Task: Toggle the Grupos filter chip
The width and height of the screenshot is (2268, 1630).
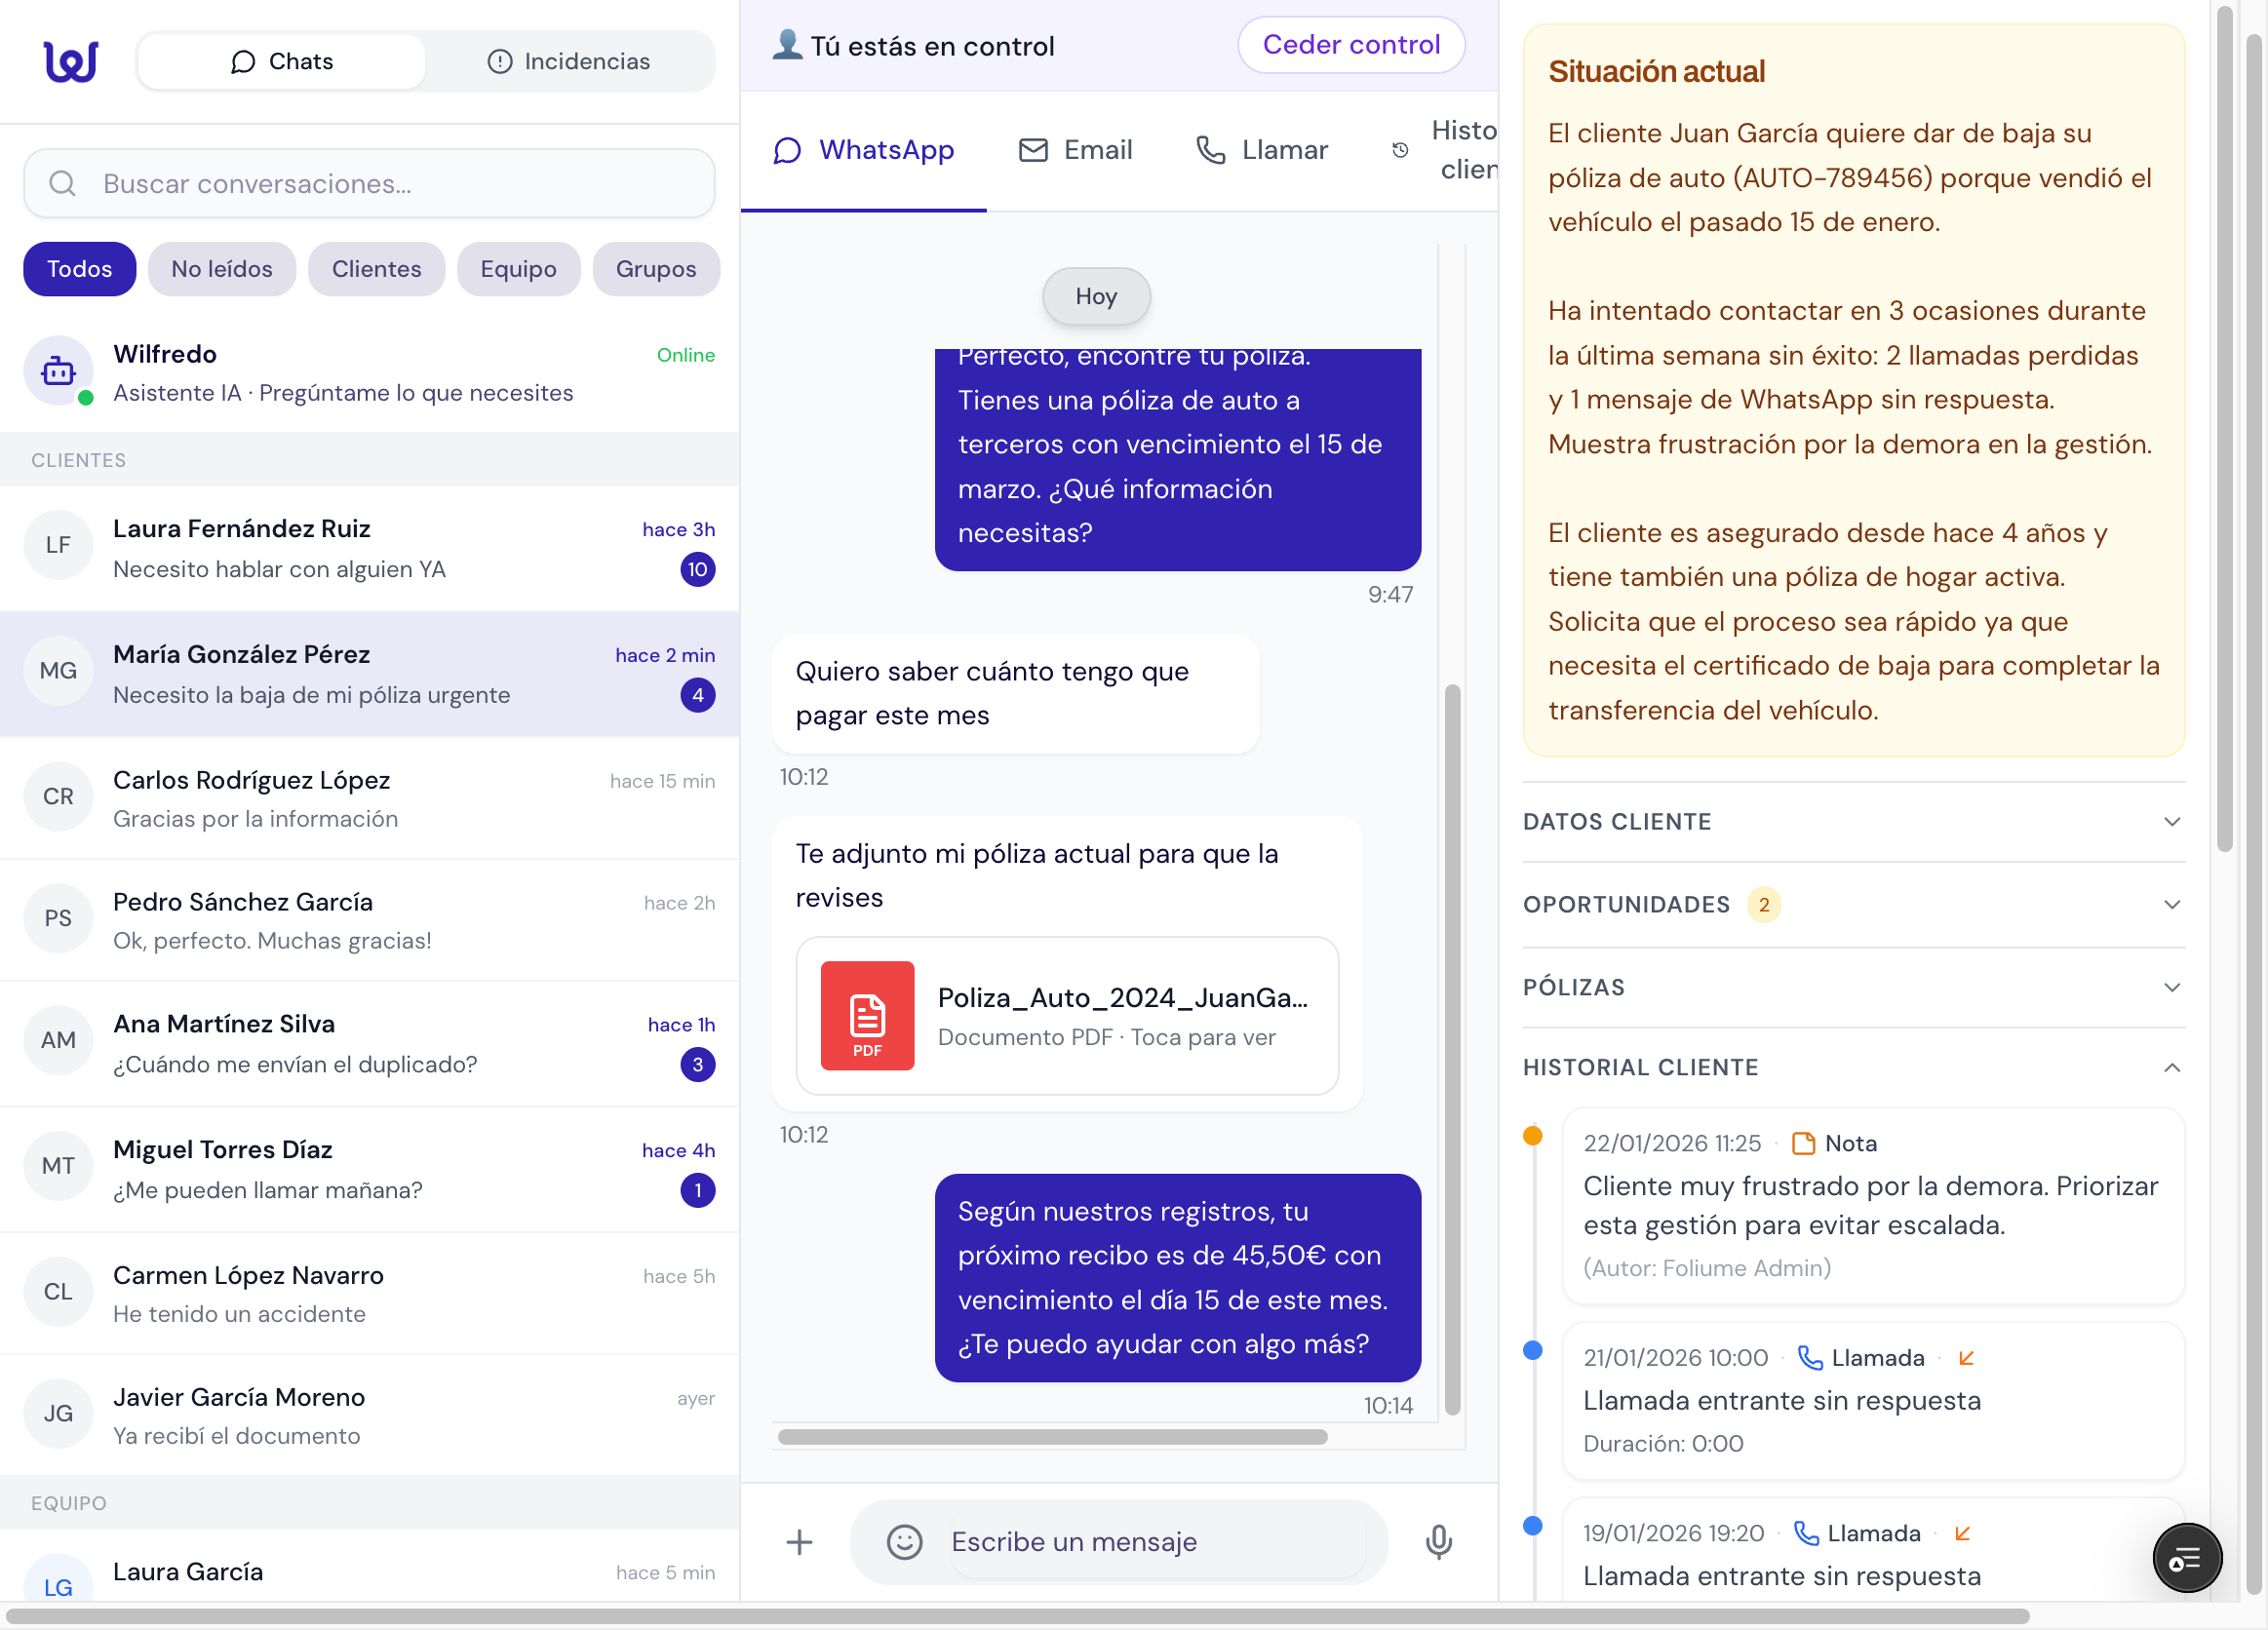Action: pos(655,269)
